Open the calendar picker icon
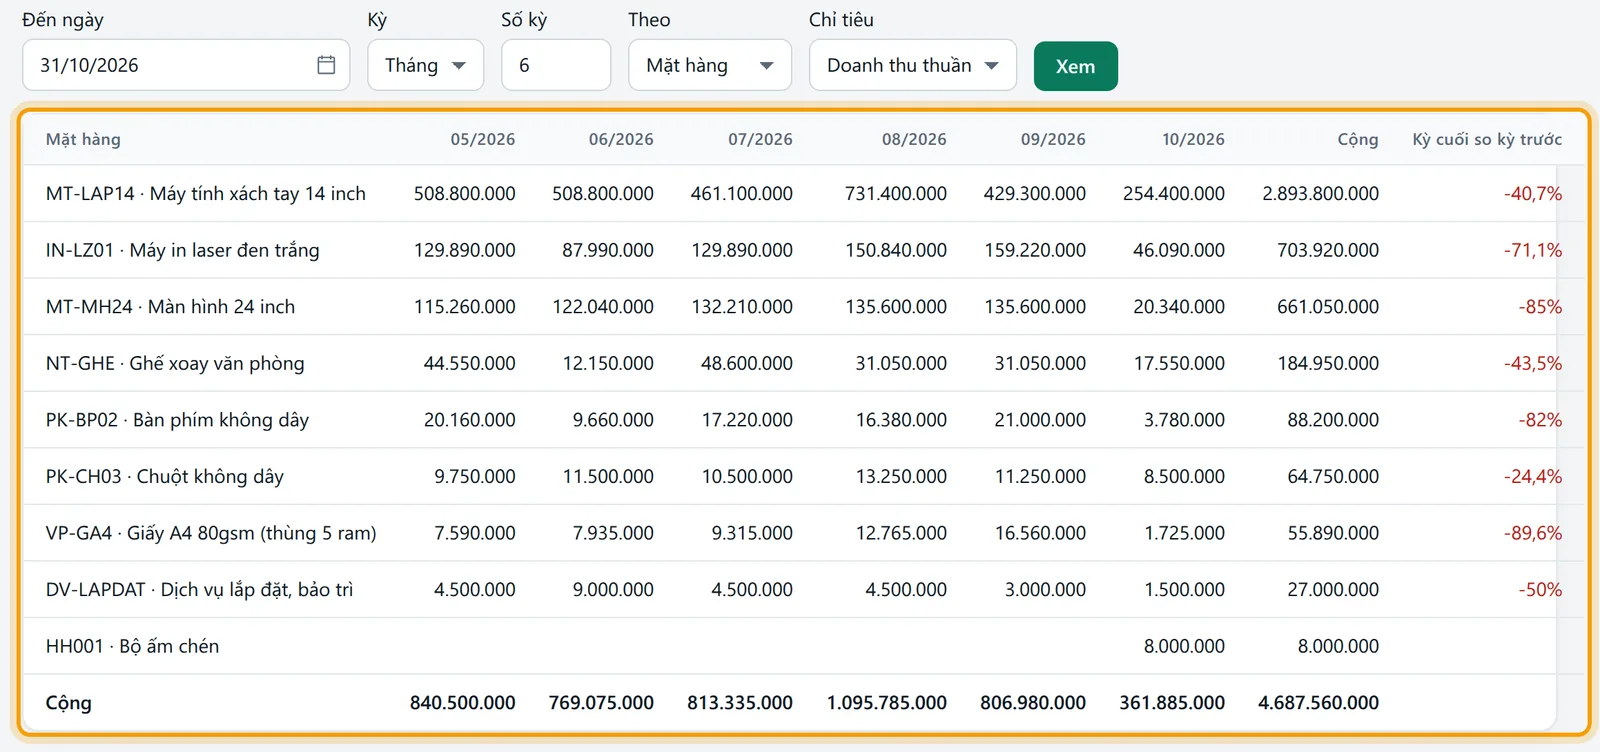Image resolution: width=1600 pixels, height=752 pixels. click(326, 65)
